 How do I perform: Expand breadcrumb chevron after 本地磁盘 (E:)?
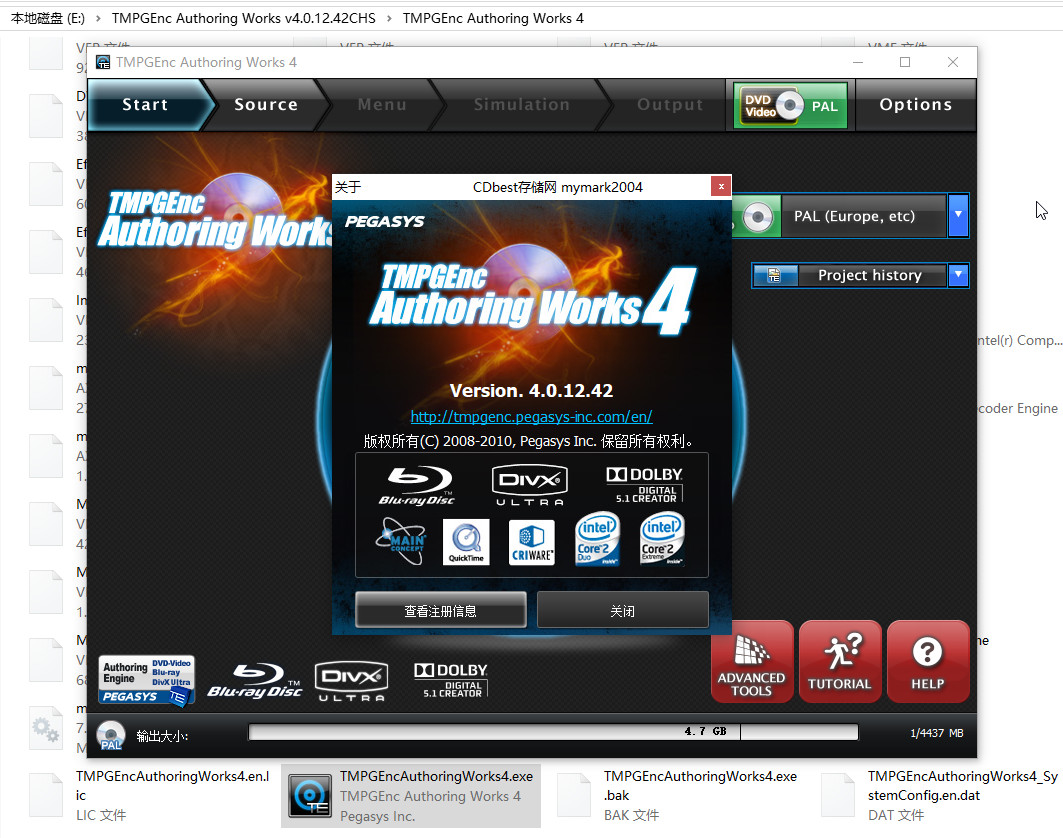point(98,18)
